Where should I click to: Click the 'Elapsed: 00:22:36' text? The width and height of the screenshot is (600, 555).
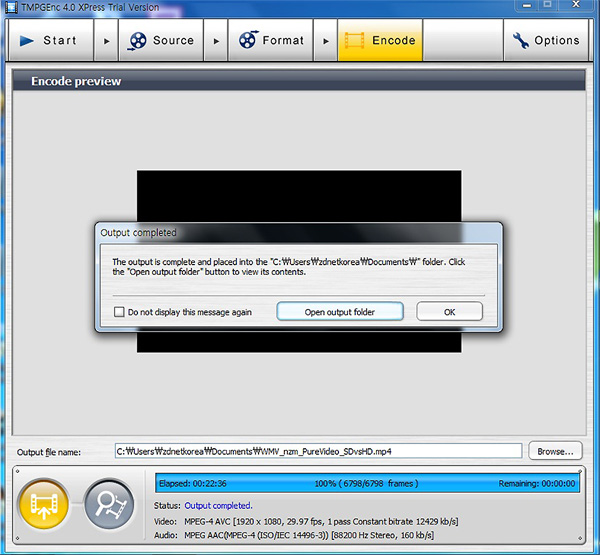click(192, 483)
